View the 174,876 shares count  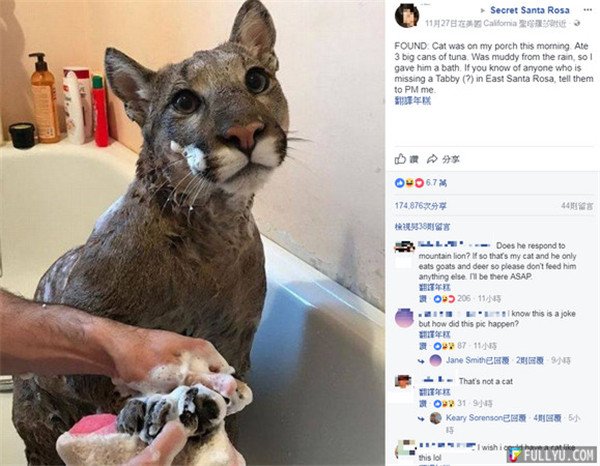click(x=421, y=206)
